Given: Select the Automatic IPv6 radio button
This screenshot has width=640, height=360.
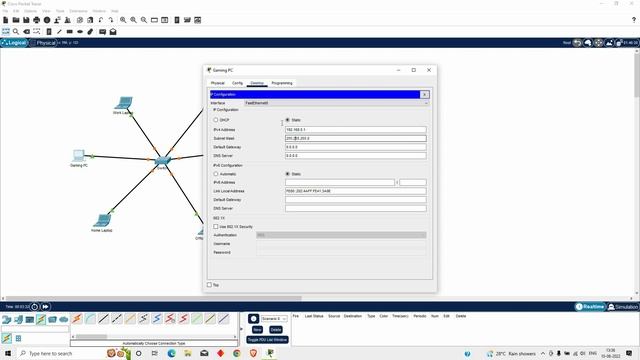Looking at the screenshot, I should [x=216, y=174].
